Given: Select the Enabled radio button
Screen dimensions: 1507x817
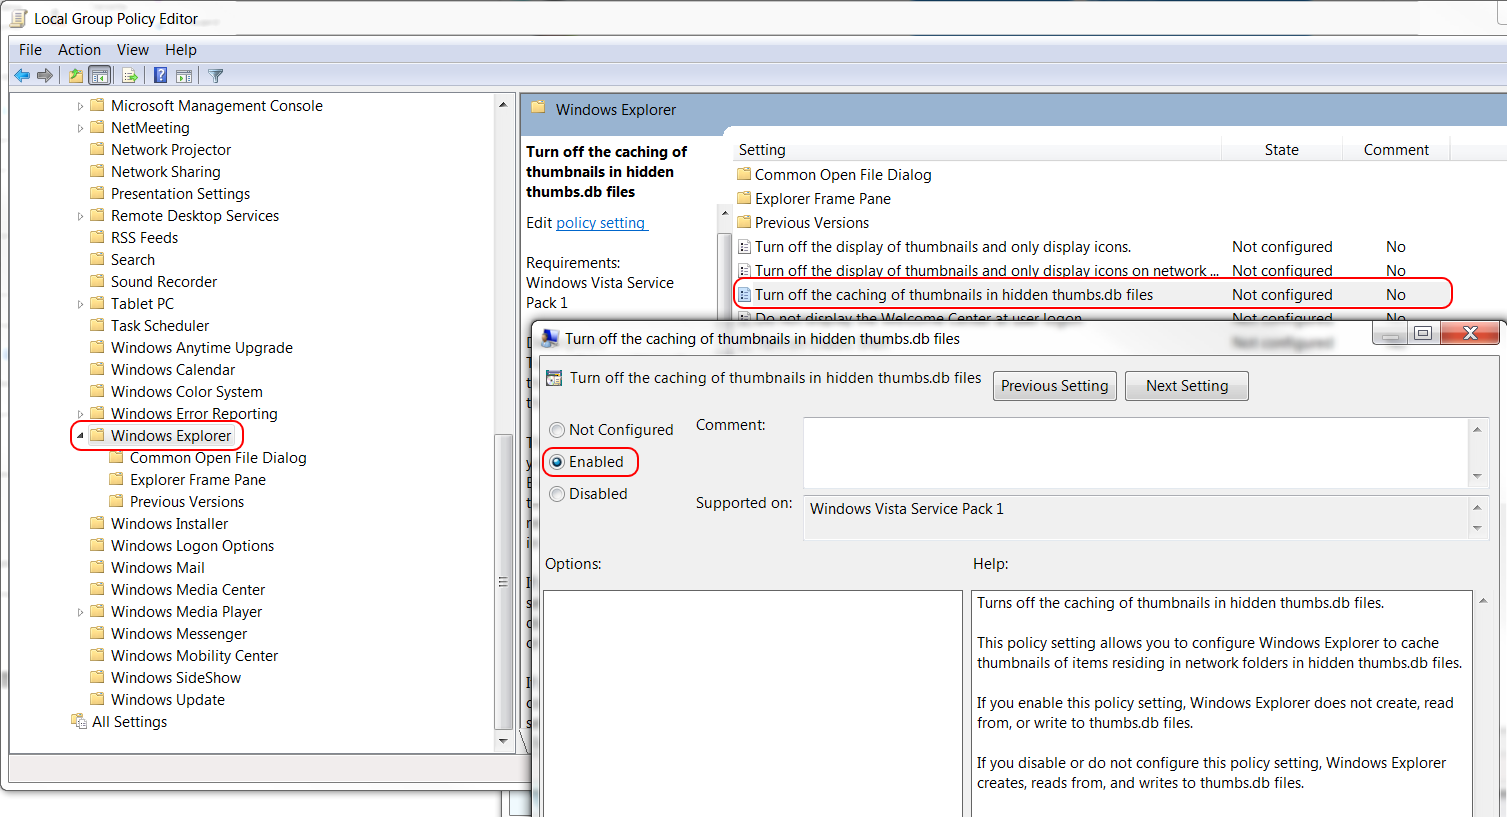Looking at the screenshot, I should [557, 462].
